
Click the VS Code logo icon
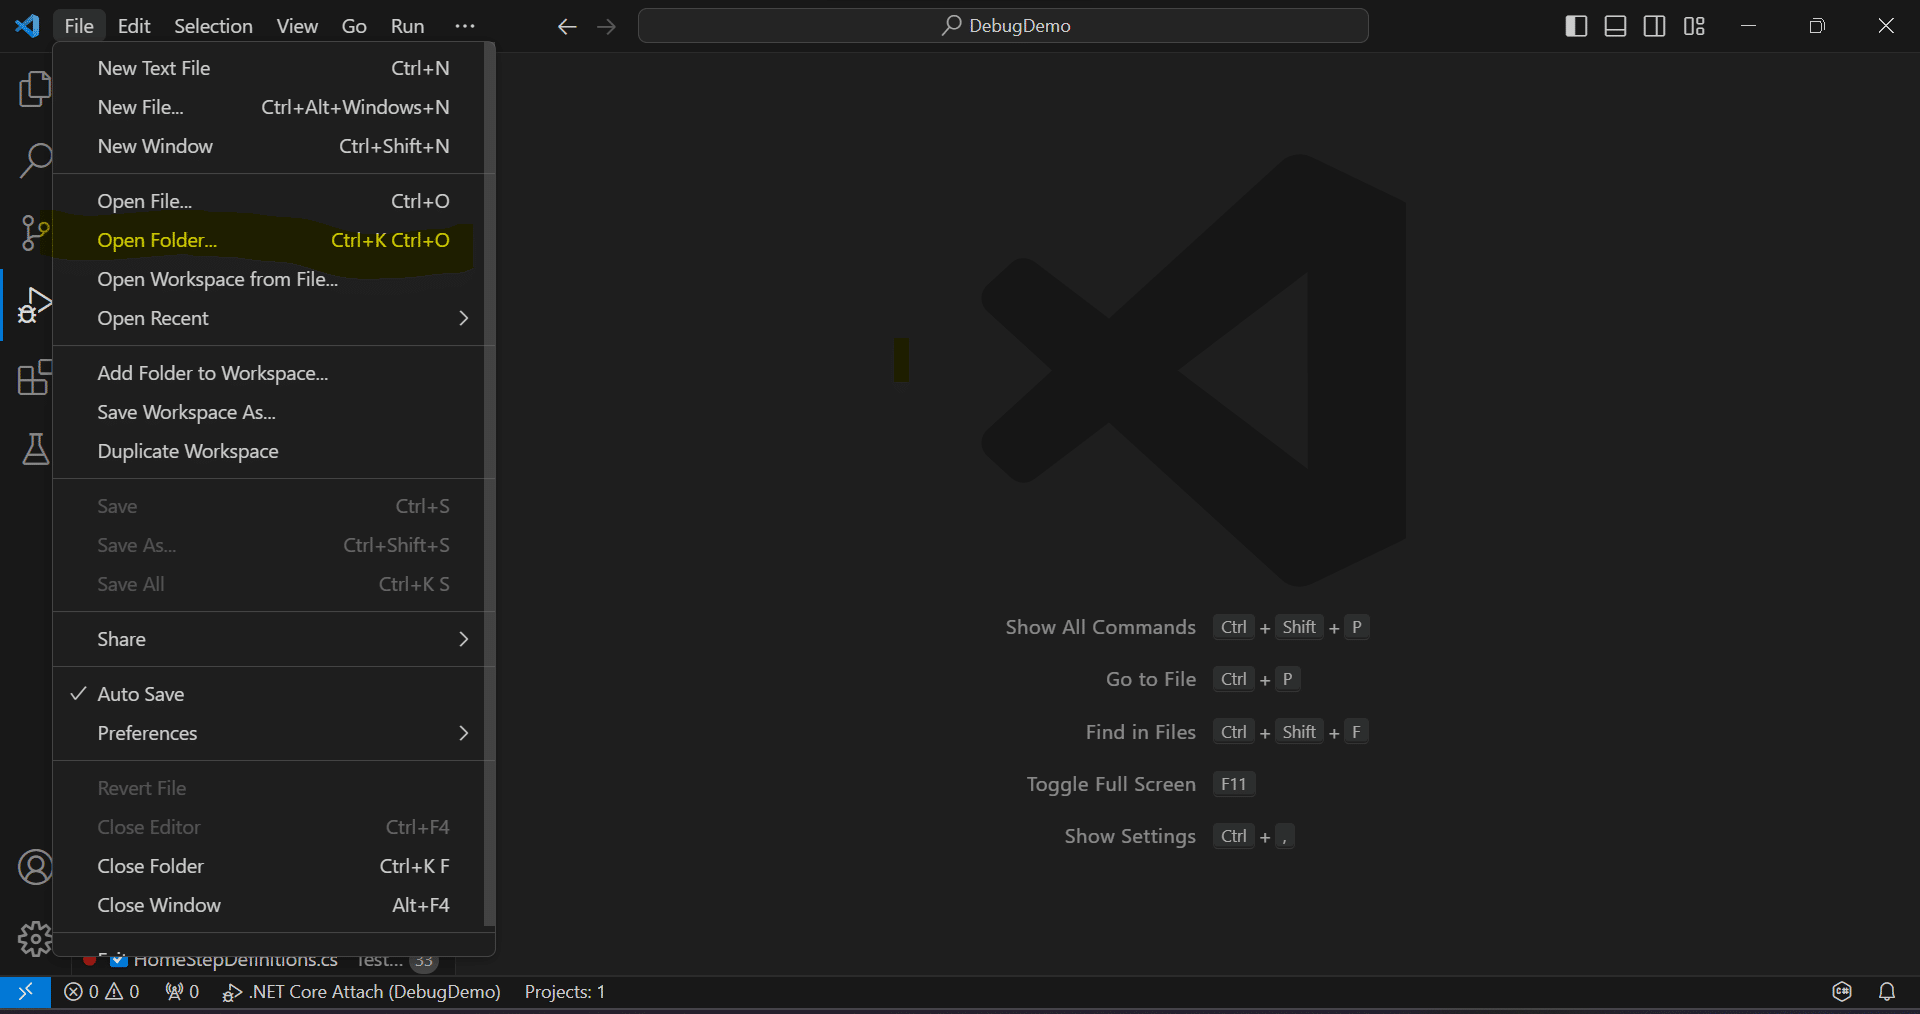click(x=27, y=25)
